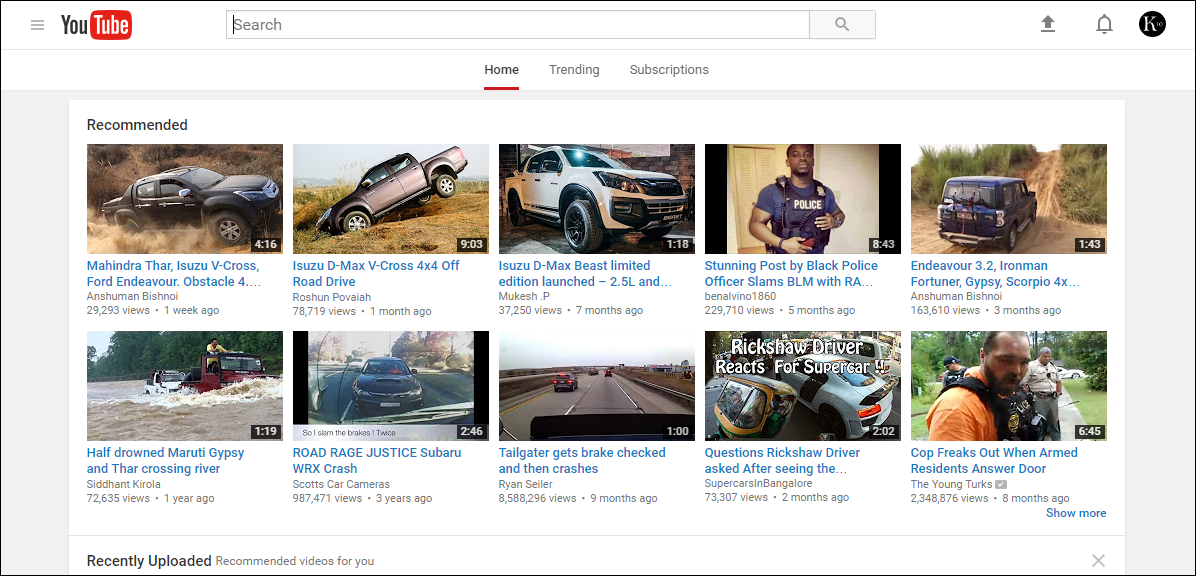Open the upload video icon
Viewport: 1196px width, 576px height.
pos(1048,24)
